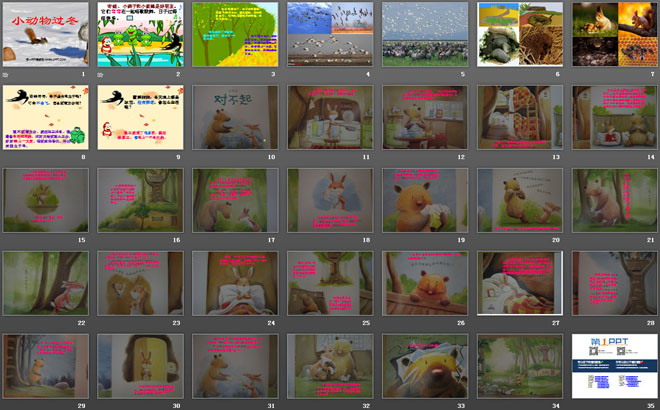The height and width of the screenshot is (410, 660).
Task: Select slide 8 with swallow and frog
Action: pos(45,117)
